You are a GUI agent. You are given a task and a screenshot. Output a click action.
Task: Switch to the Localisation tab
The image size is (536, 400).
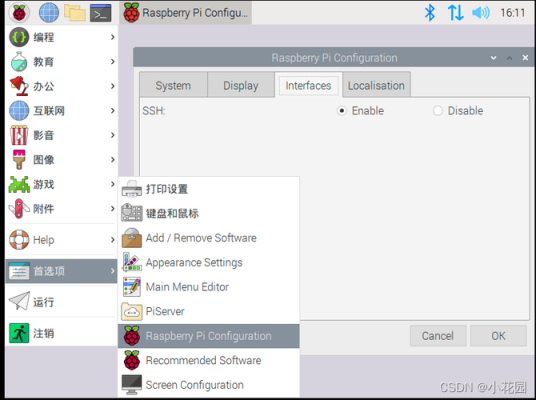click(x=376, y=85)
